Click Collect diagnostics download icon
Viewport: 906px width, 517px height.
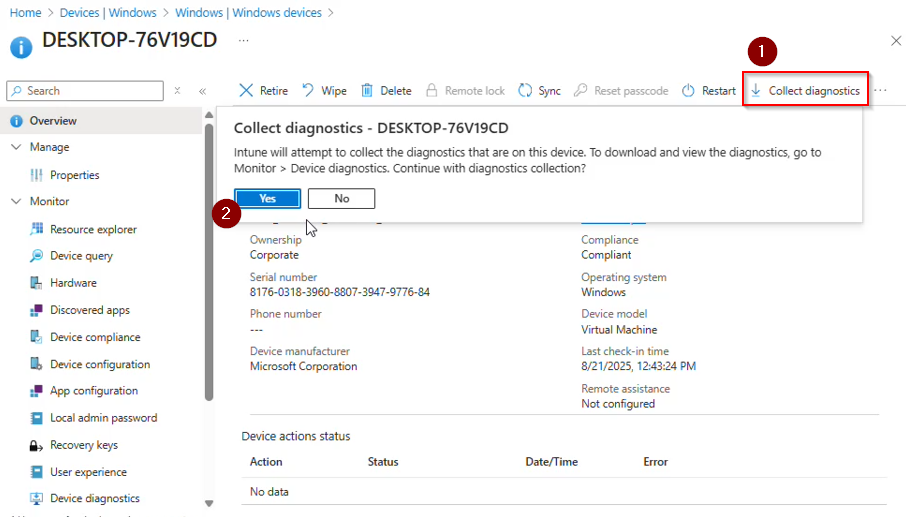click(x=756, y=91)
